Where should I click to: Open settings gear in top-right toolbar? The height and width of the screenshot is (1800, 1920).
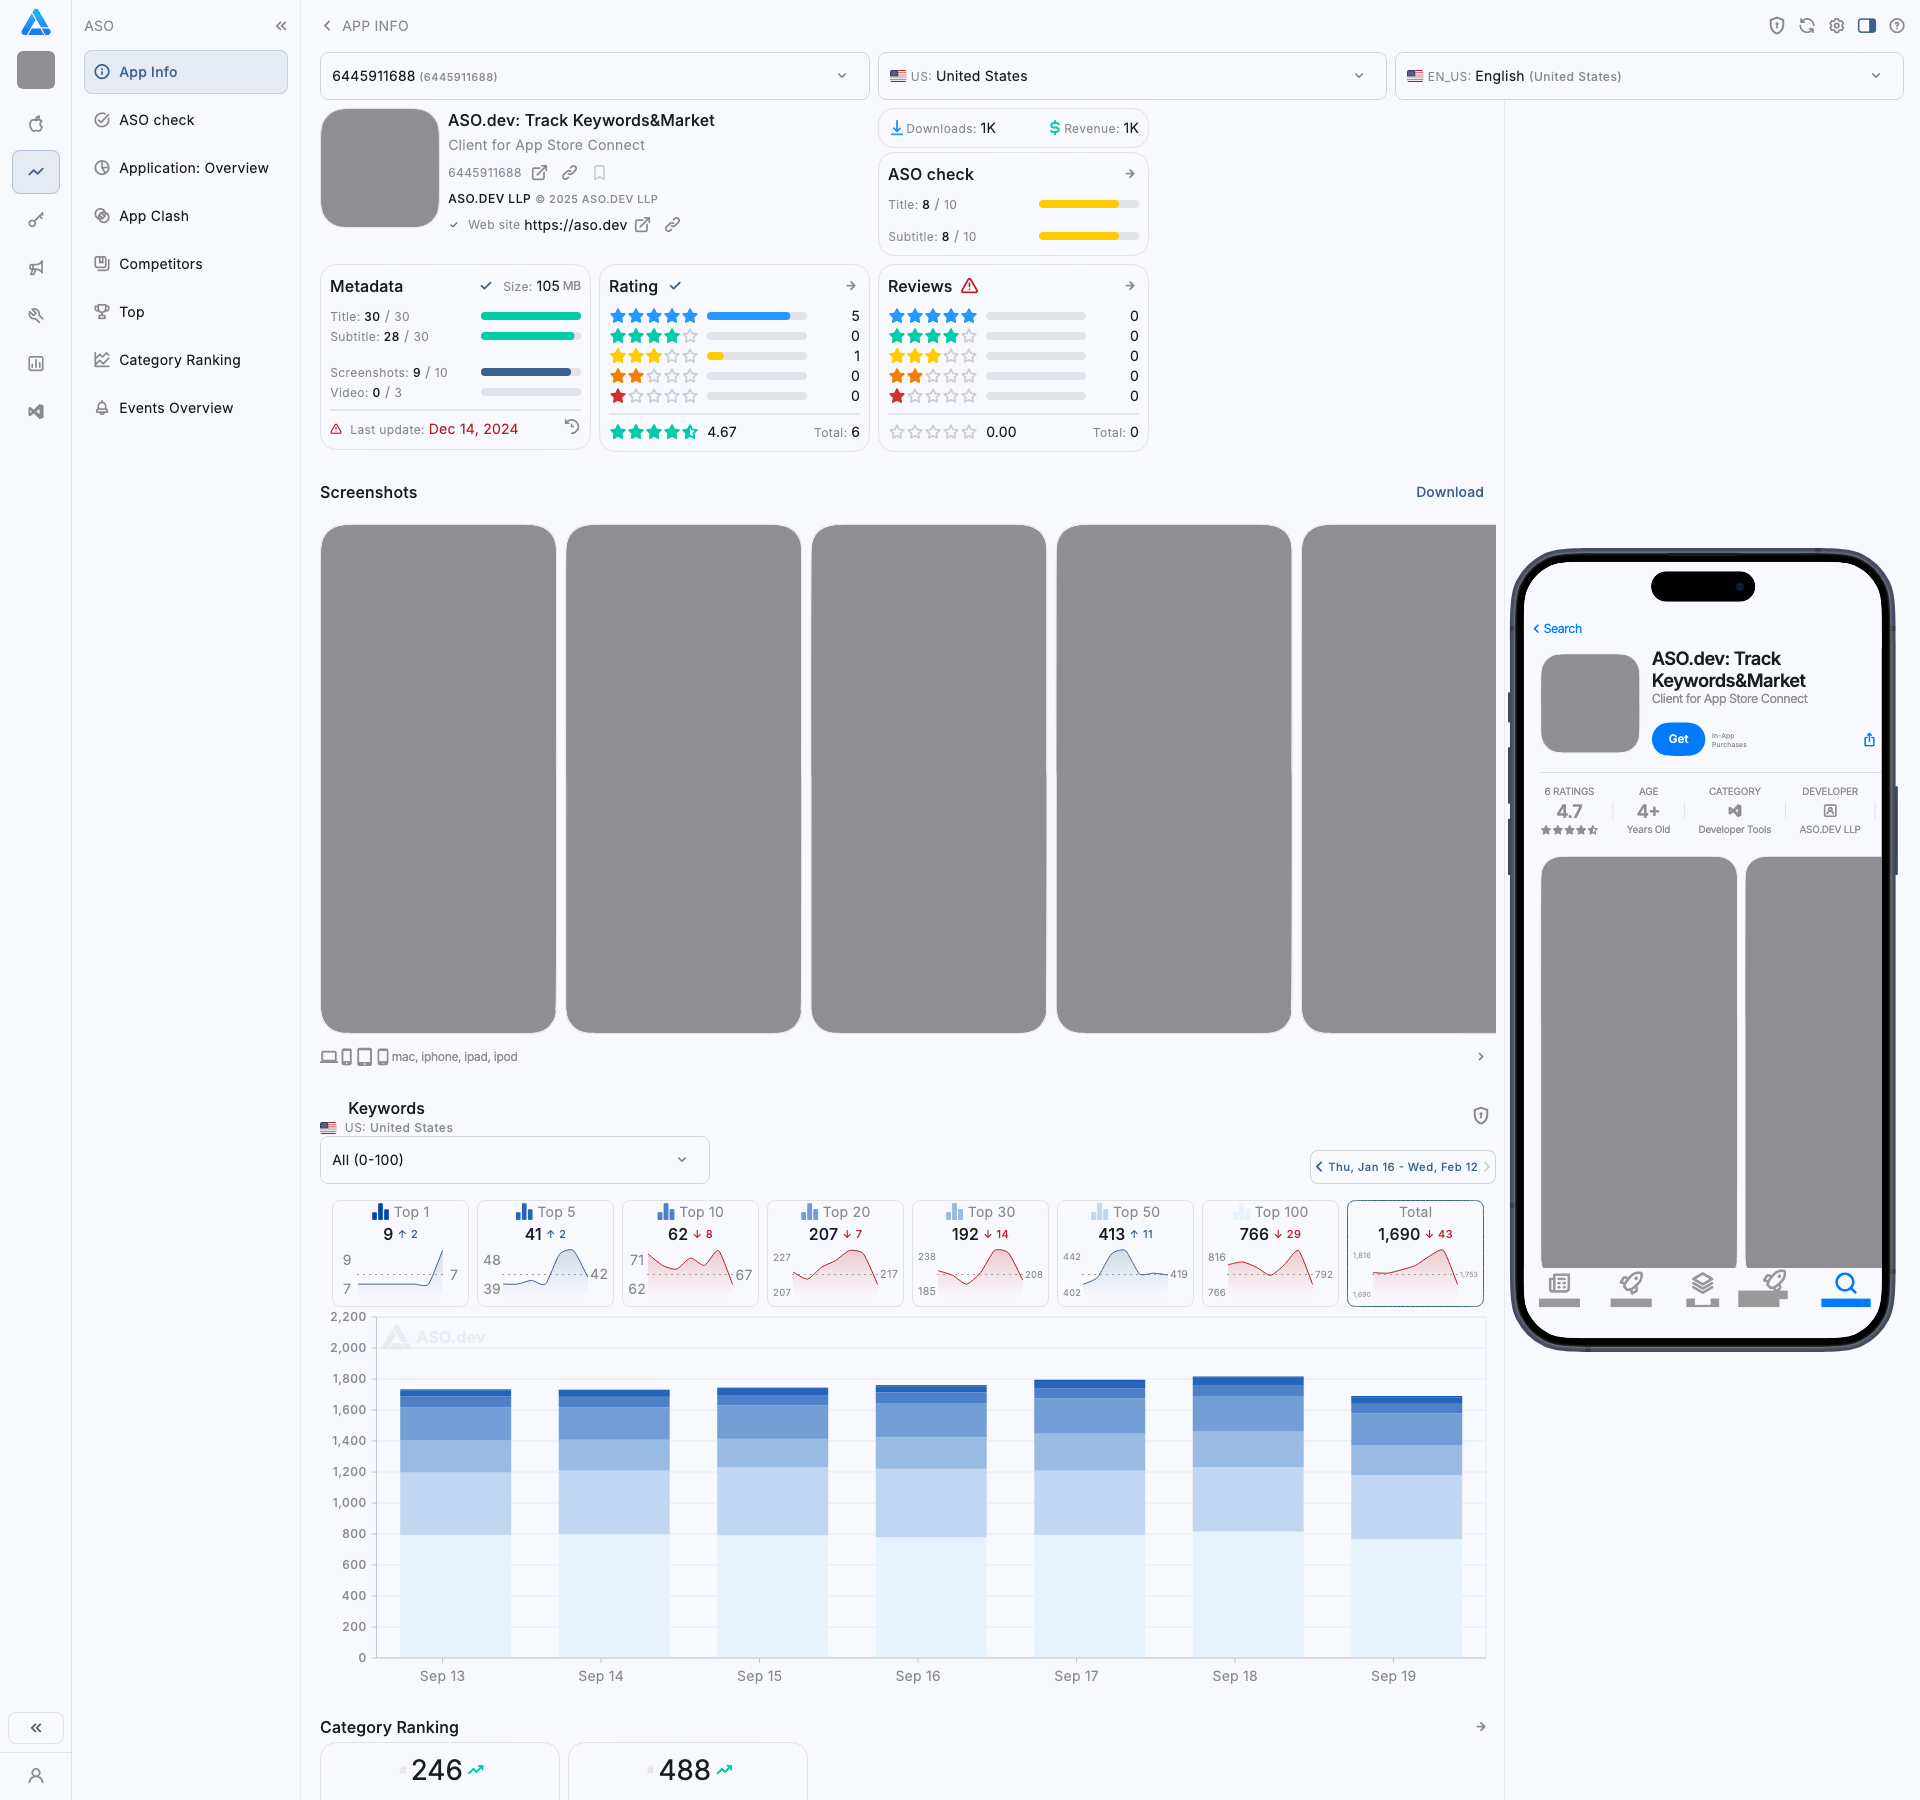[1837, 26]
